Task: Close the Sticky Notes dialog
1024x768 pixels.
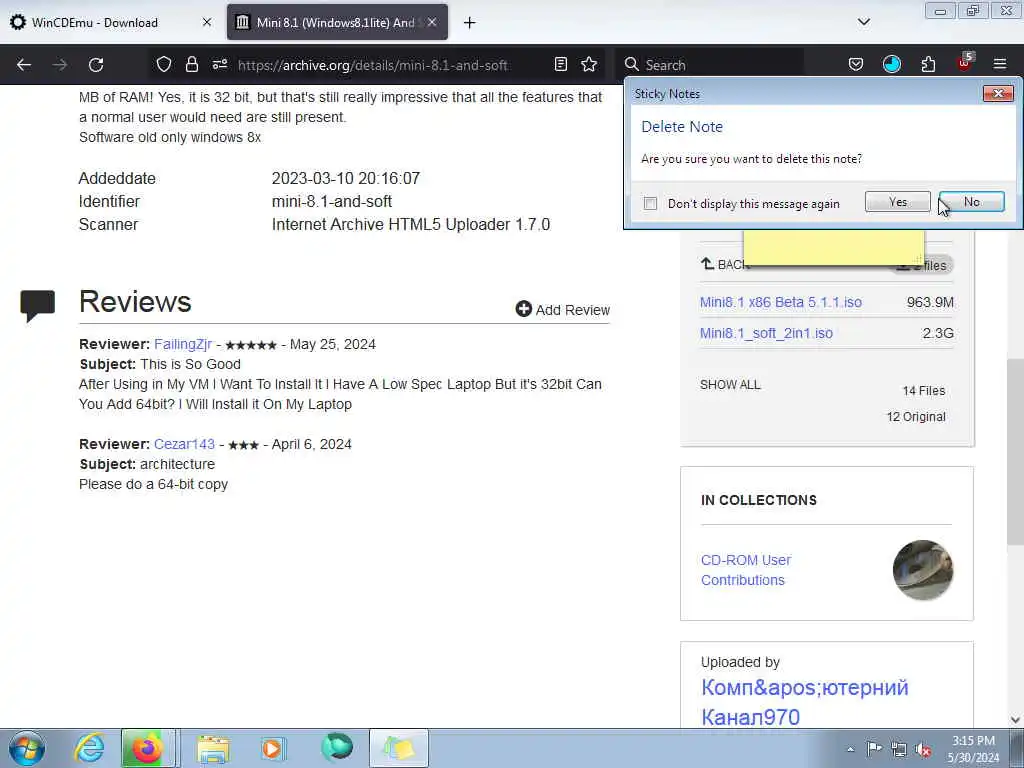Action: [998, 93]
